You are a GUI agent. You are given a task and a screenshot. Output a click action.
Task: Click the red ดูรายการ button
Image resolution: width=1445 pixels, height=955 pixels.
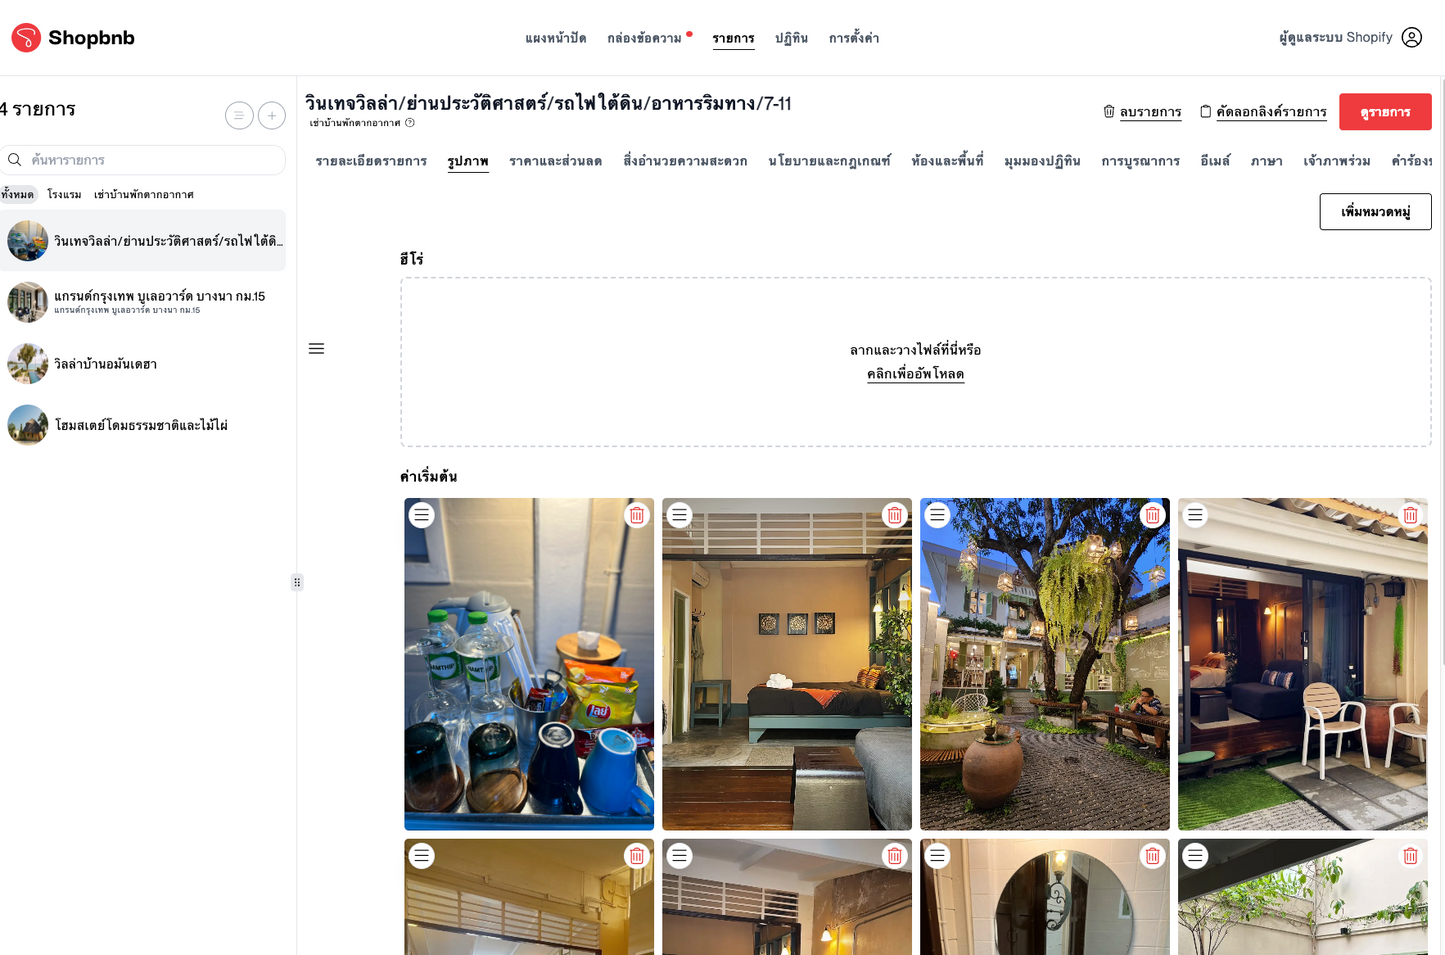(x=1384, y=112)
